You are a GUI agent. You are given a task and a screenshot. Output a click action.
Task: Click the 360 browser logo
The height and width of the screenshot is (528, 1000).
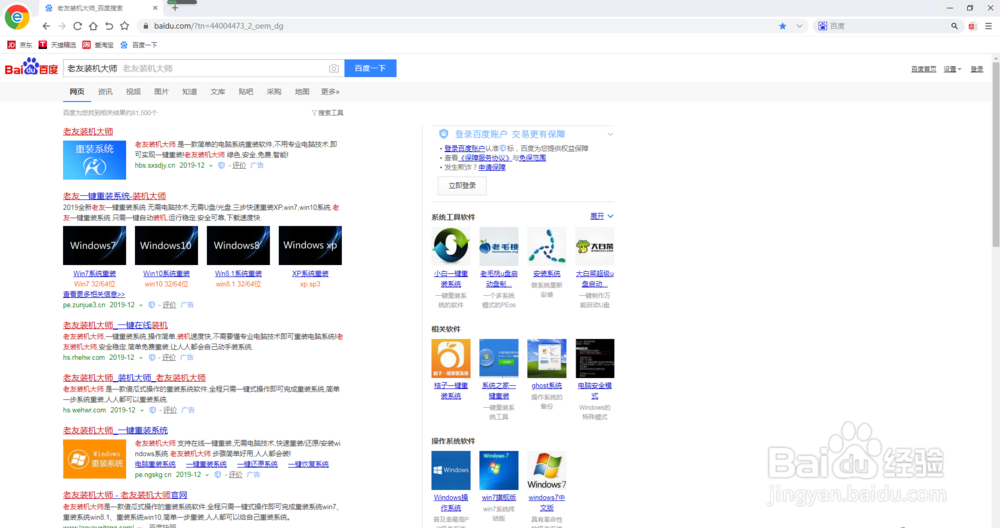point(17,17)
